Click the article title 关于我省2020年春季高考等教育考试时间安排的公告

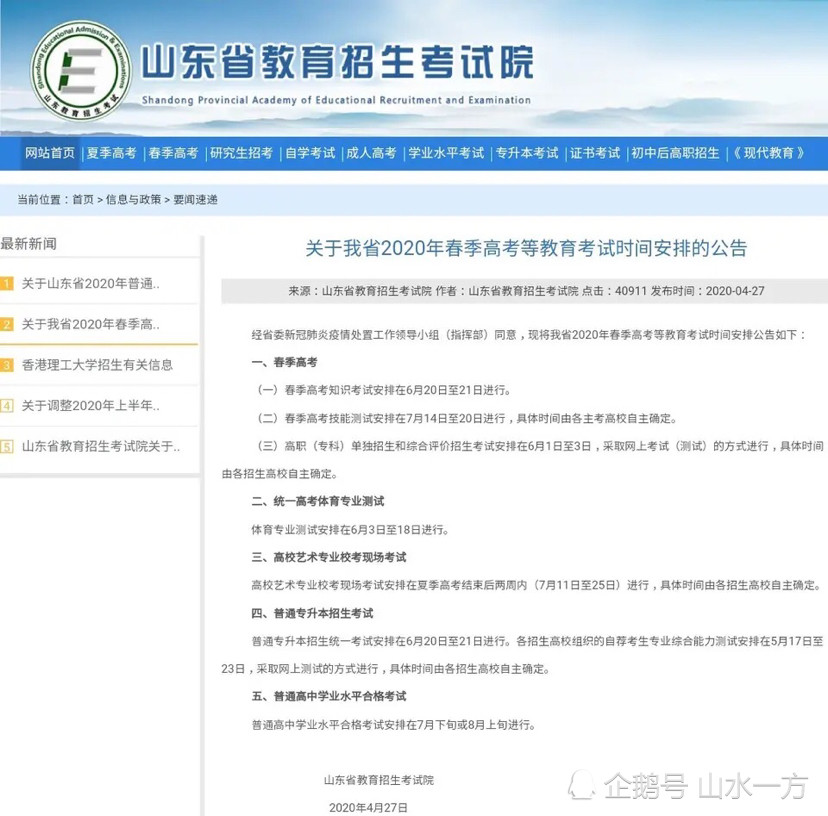tap(526, 248)
